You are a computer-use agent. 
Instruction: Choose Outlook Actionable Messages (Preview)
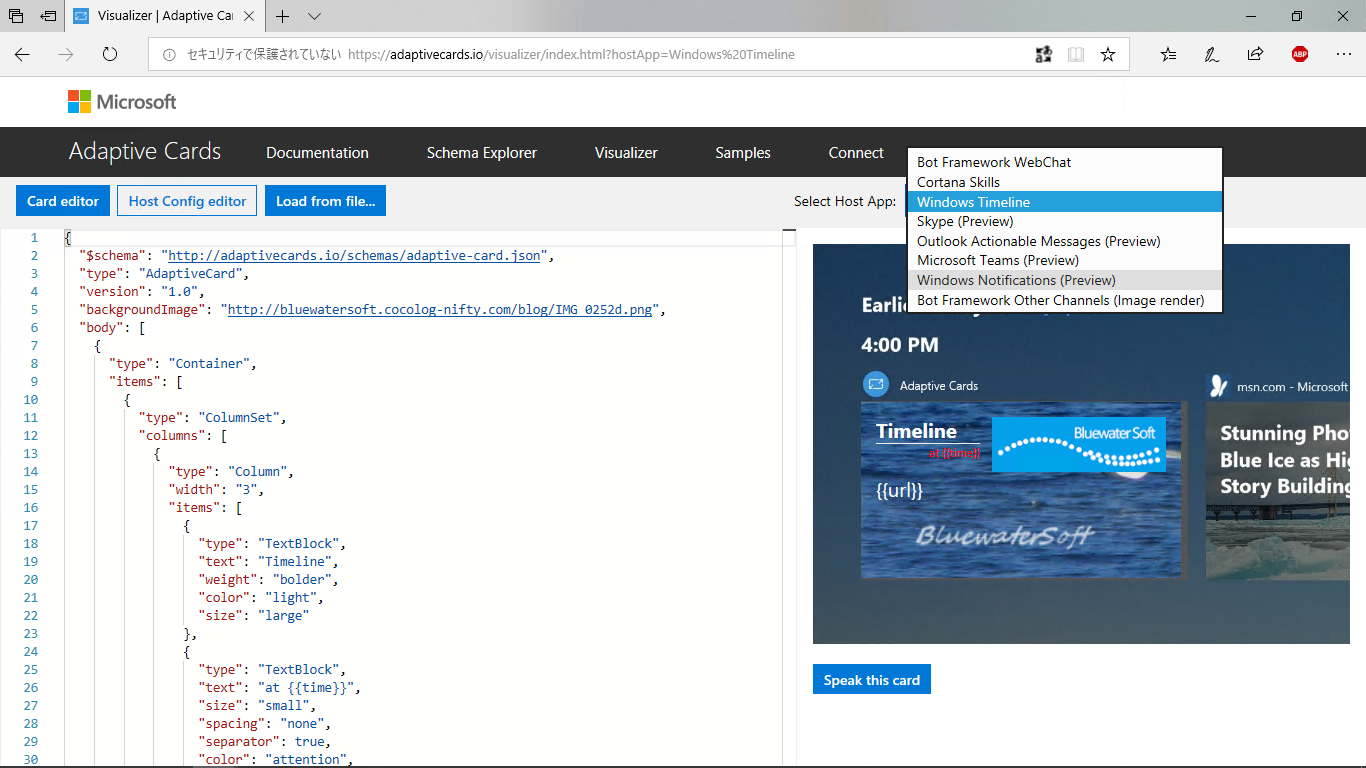coord(1065,241)
